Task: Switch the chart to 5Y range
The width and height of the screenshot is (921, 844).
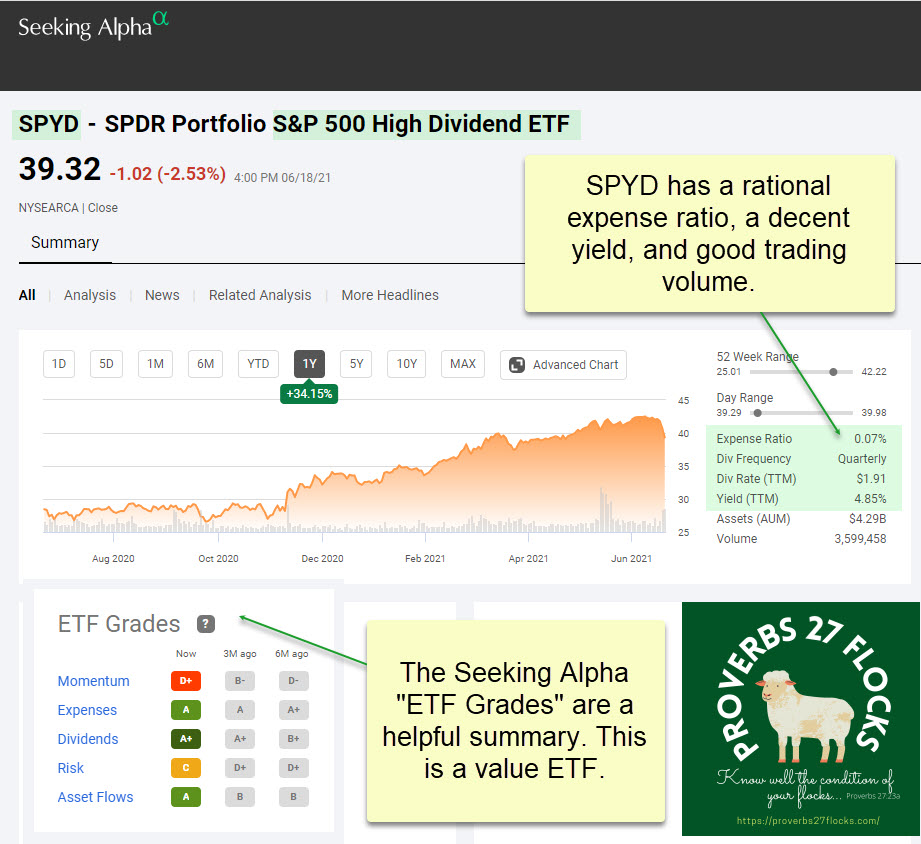Action: (x=357, y=364)
